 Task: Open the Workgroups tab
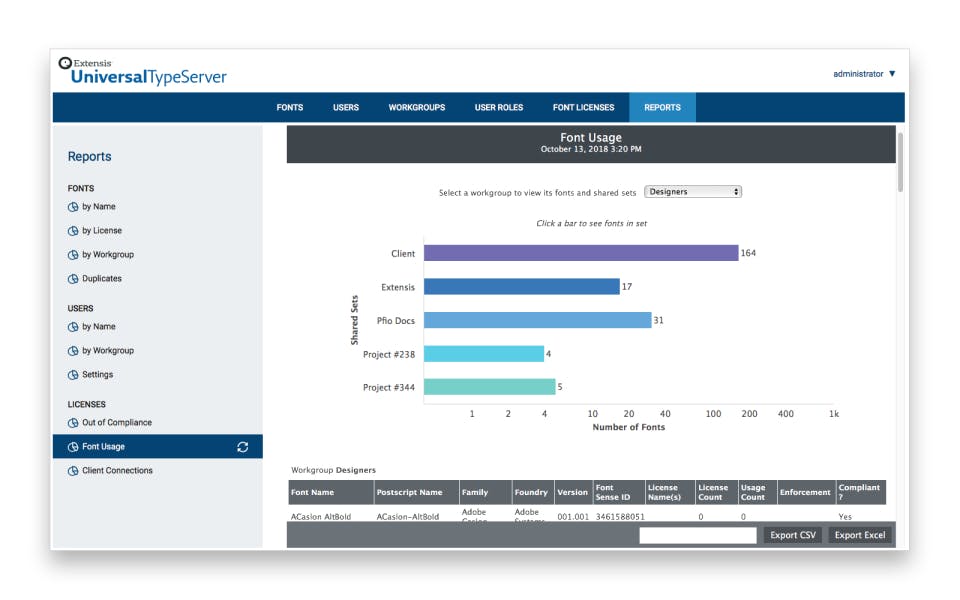416,107
